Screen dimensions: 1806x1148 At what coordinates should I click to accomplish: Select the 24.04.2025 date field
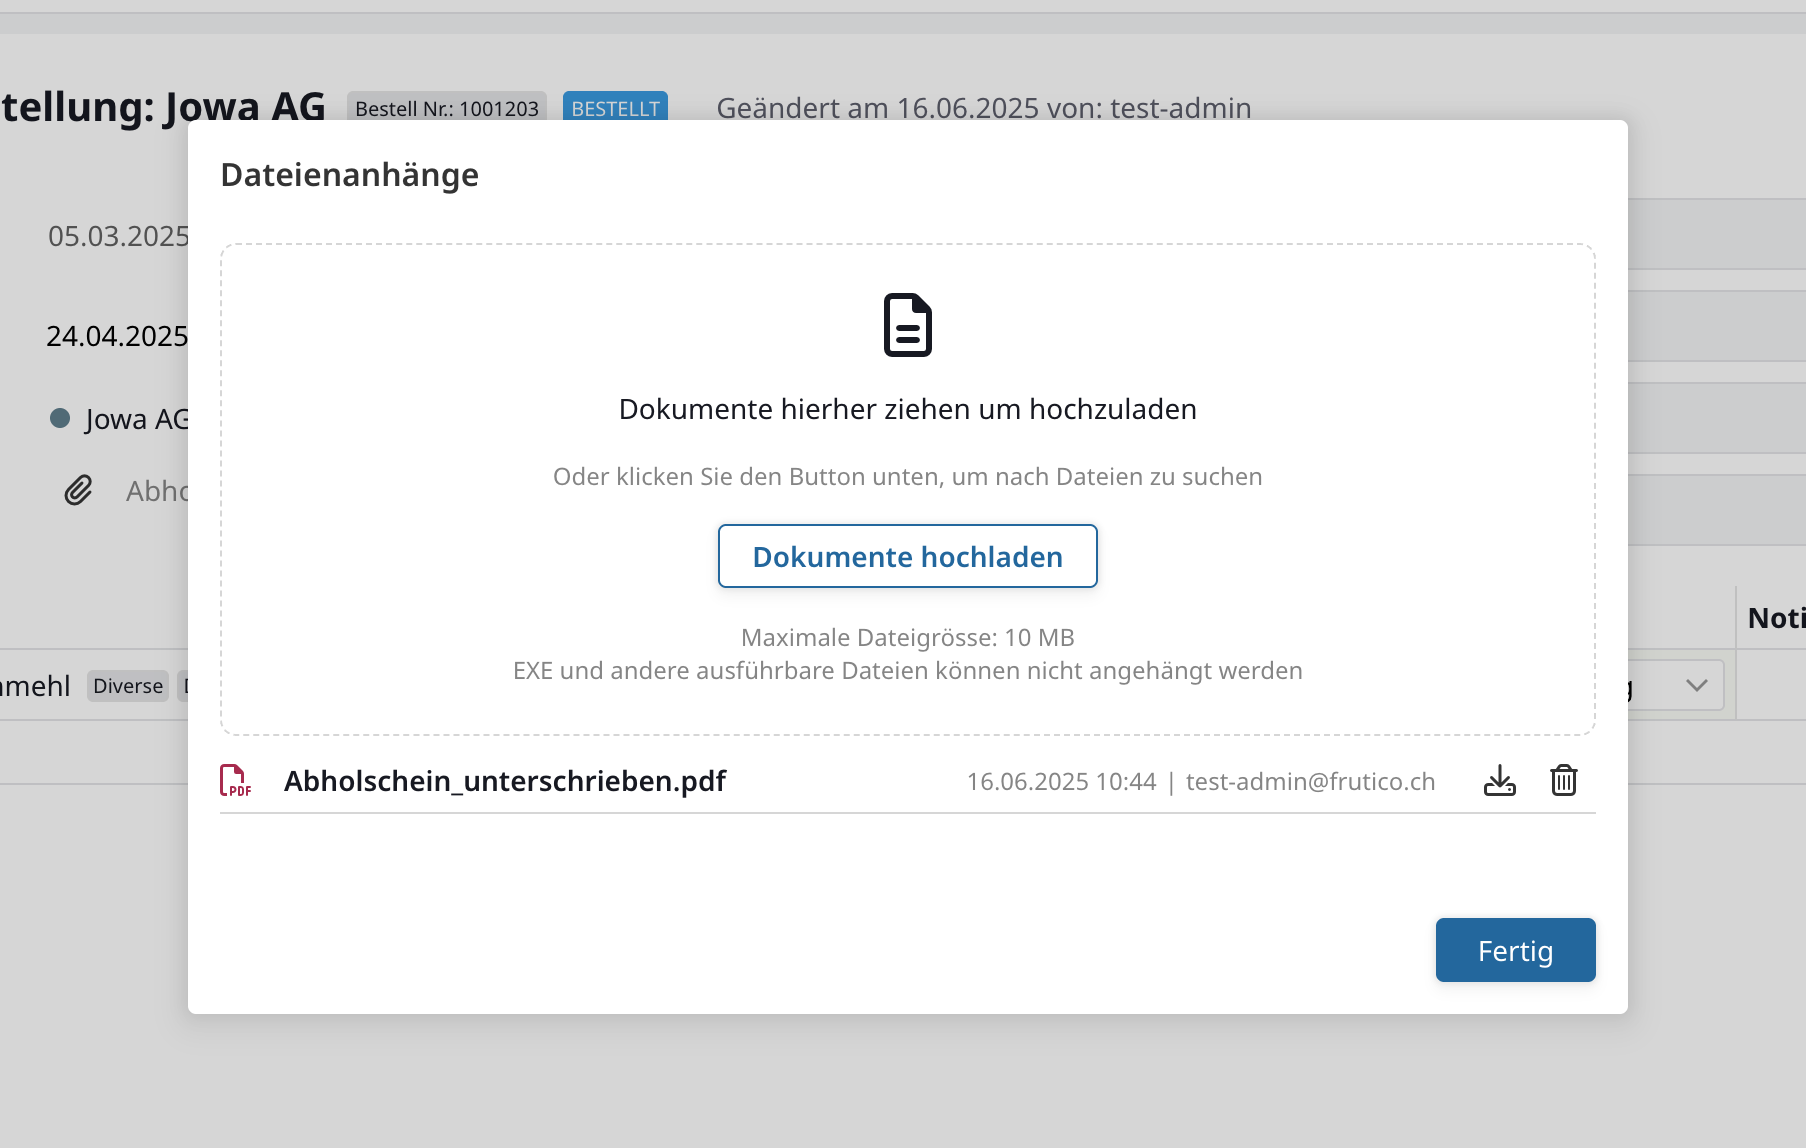pyautogui.click(x=117, y=336)
